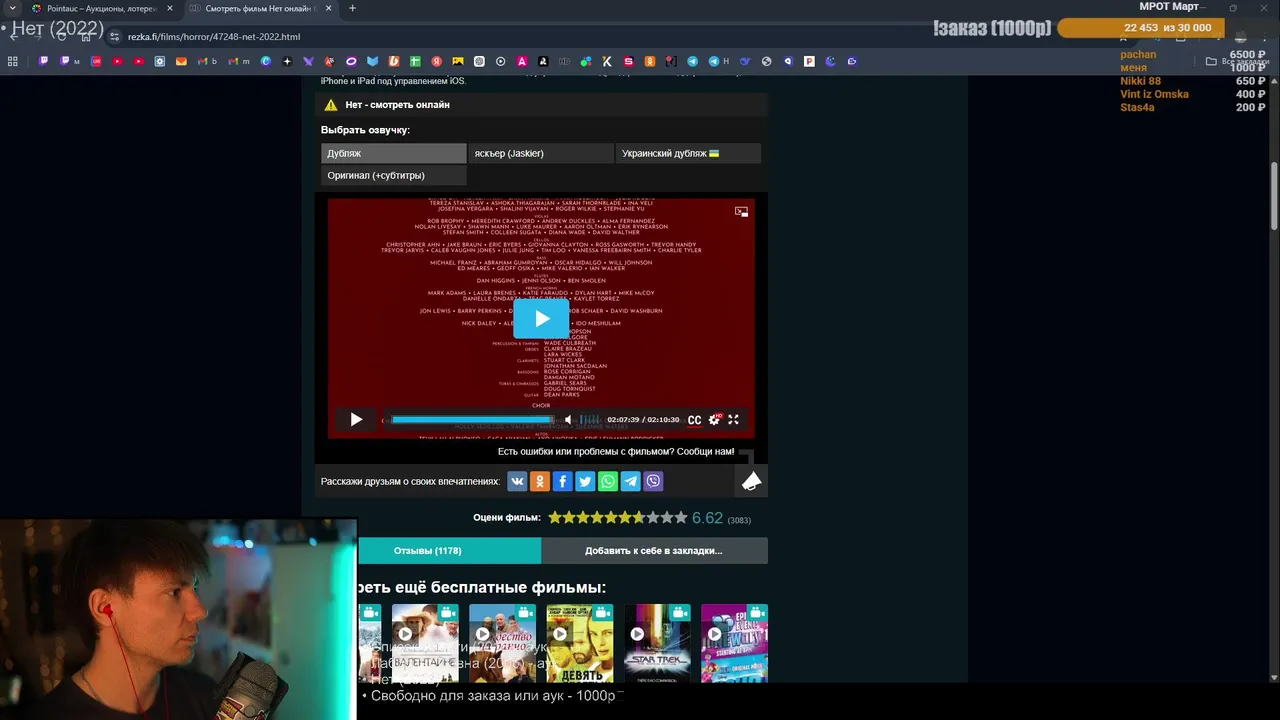
Task: Rate the film with the tenth star
Action: (x=681, y=518)
